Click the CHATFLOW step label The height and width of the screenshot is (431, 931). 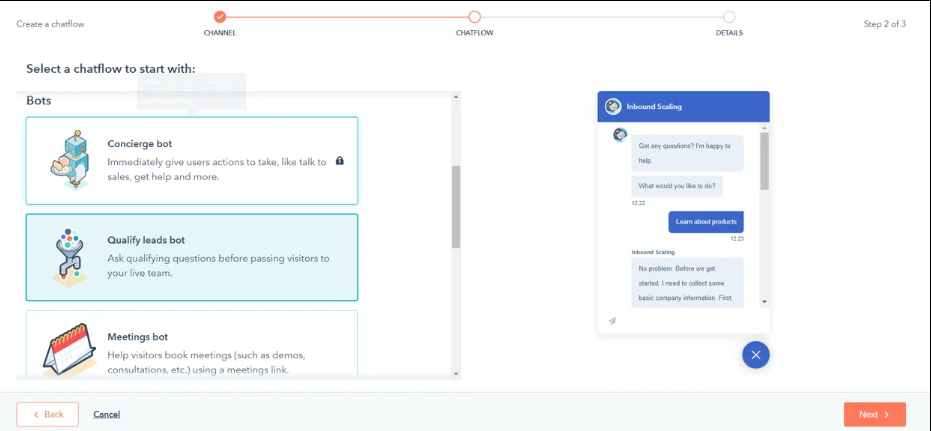[x=474, y=33]
